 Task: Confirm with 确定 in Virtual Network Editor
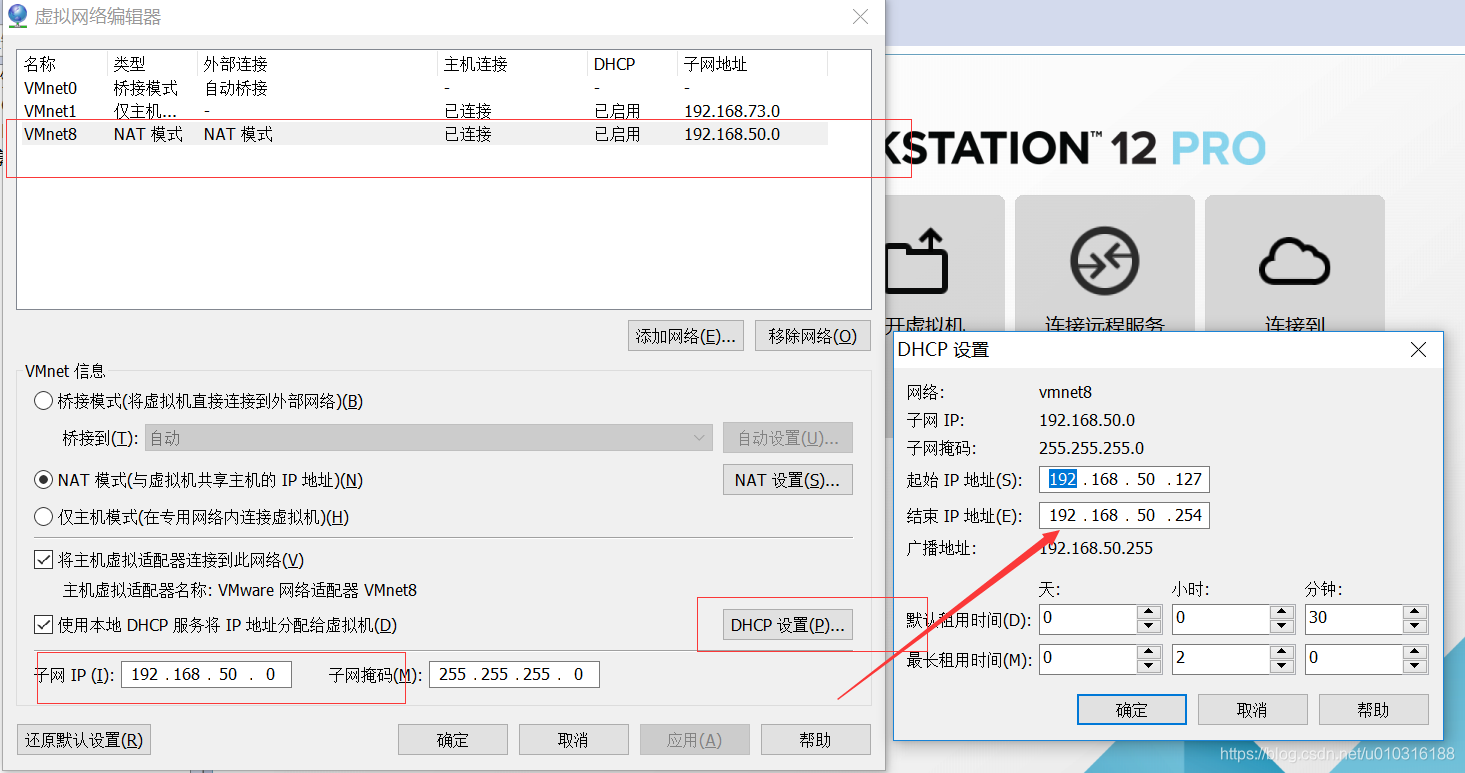coord(453,740)
